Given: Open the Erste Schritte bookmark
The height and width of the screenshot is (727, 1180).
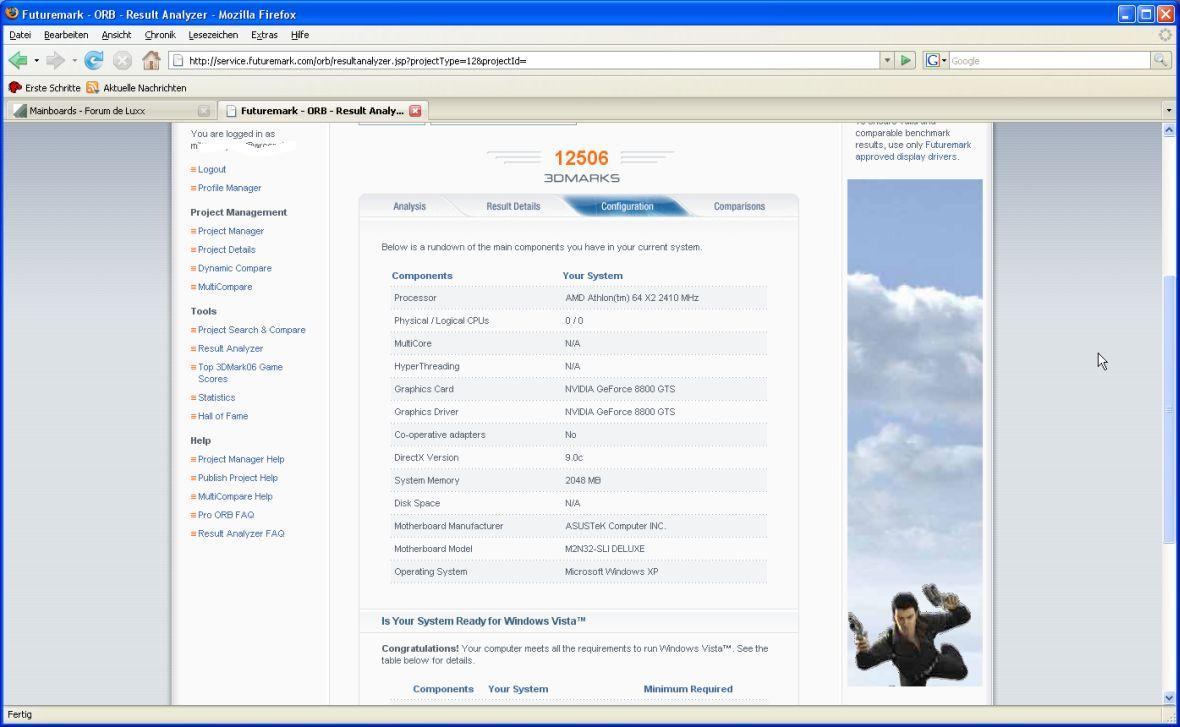Looking at the screenshot, I should pos(44,88).
